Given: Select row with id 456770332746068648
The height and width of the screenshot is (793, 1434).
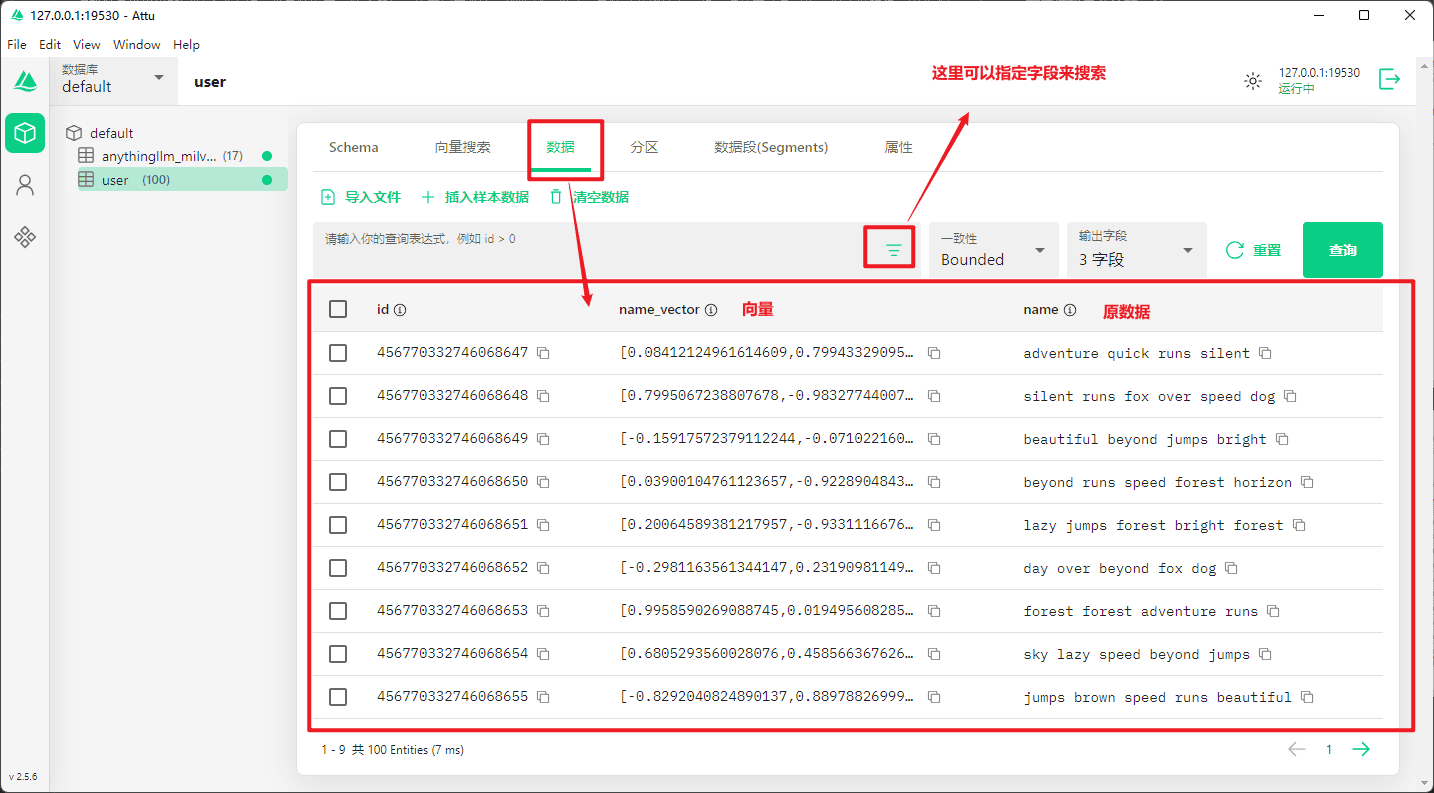Looking at the screenshot, I should click(x=338, y=396).
